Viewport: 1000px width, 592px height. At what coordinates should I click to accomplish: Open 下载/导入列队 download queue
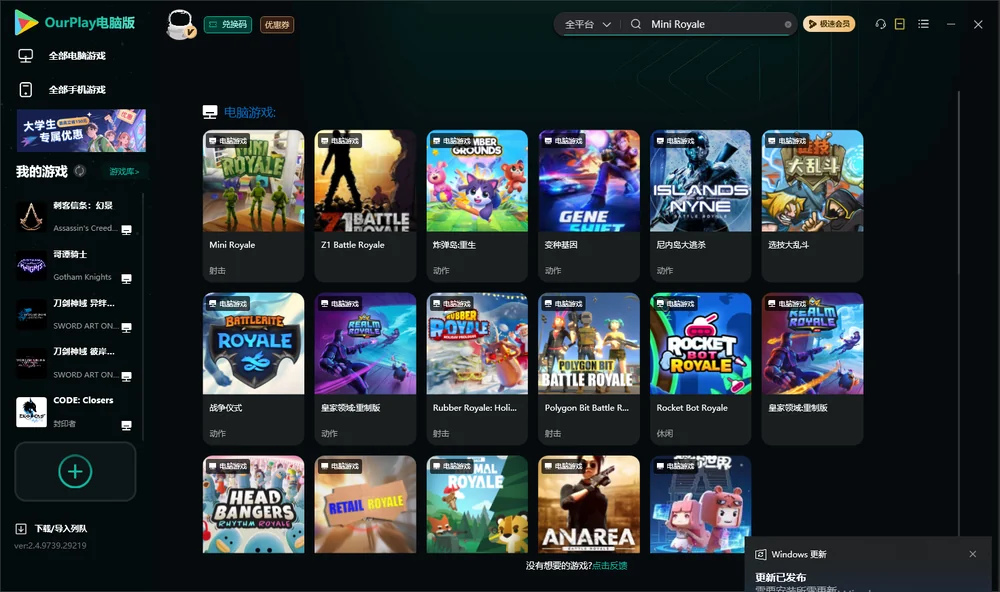pos(61,529)
